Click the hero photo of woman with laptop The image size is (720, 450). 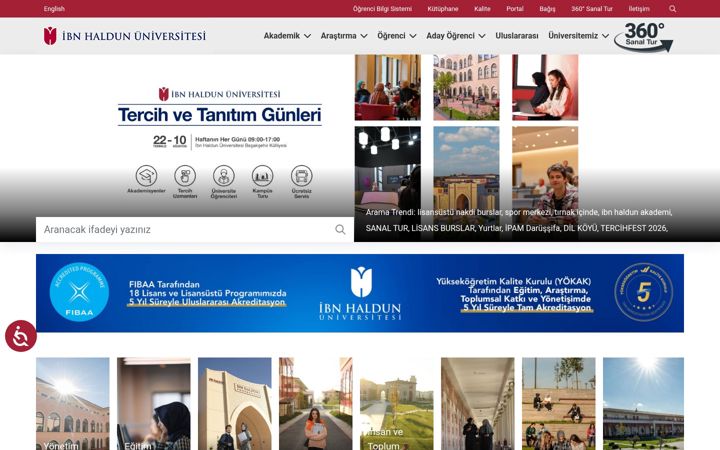tap(545, 87)
